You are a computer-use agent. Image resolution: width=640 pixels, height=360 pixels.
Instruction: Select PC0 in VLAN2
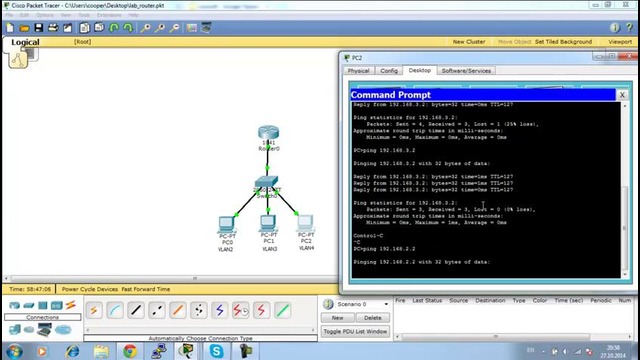[x=226, y=223]
